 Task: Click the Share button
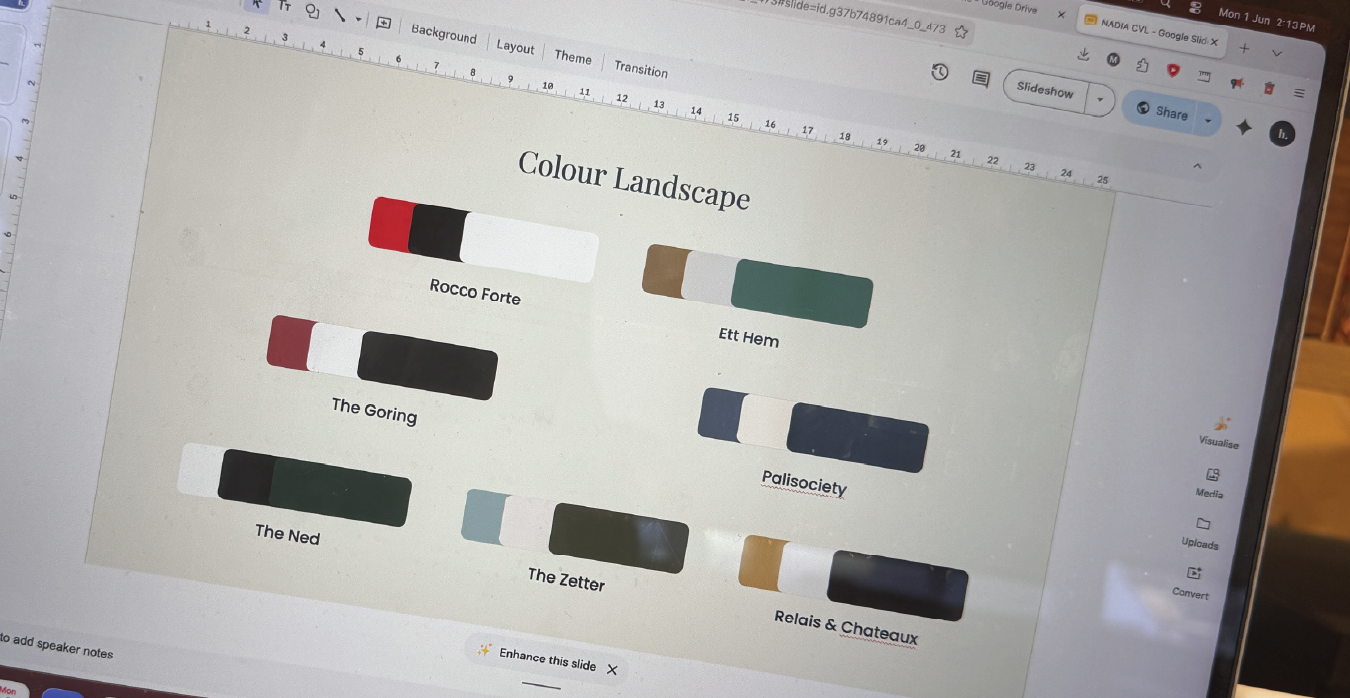click(x=1163, y=111)
